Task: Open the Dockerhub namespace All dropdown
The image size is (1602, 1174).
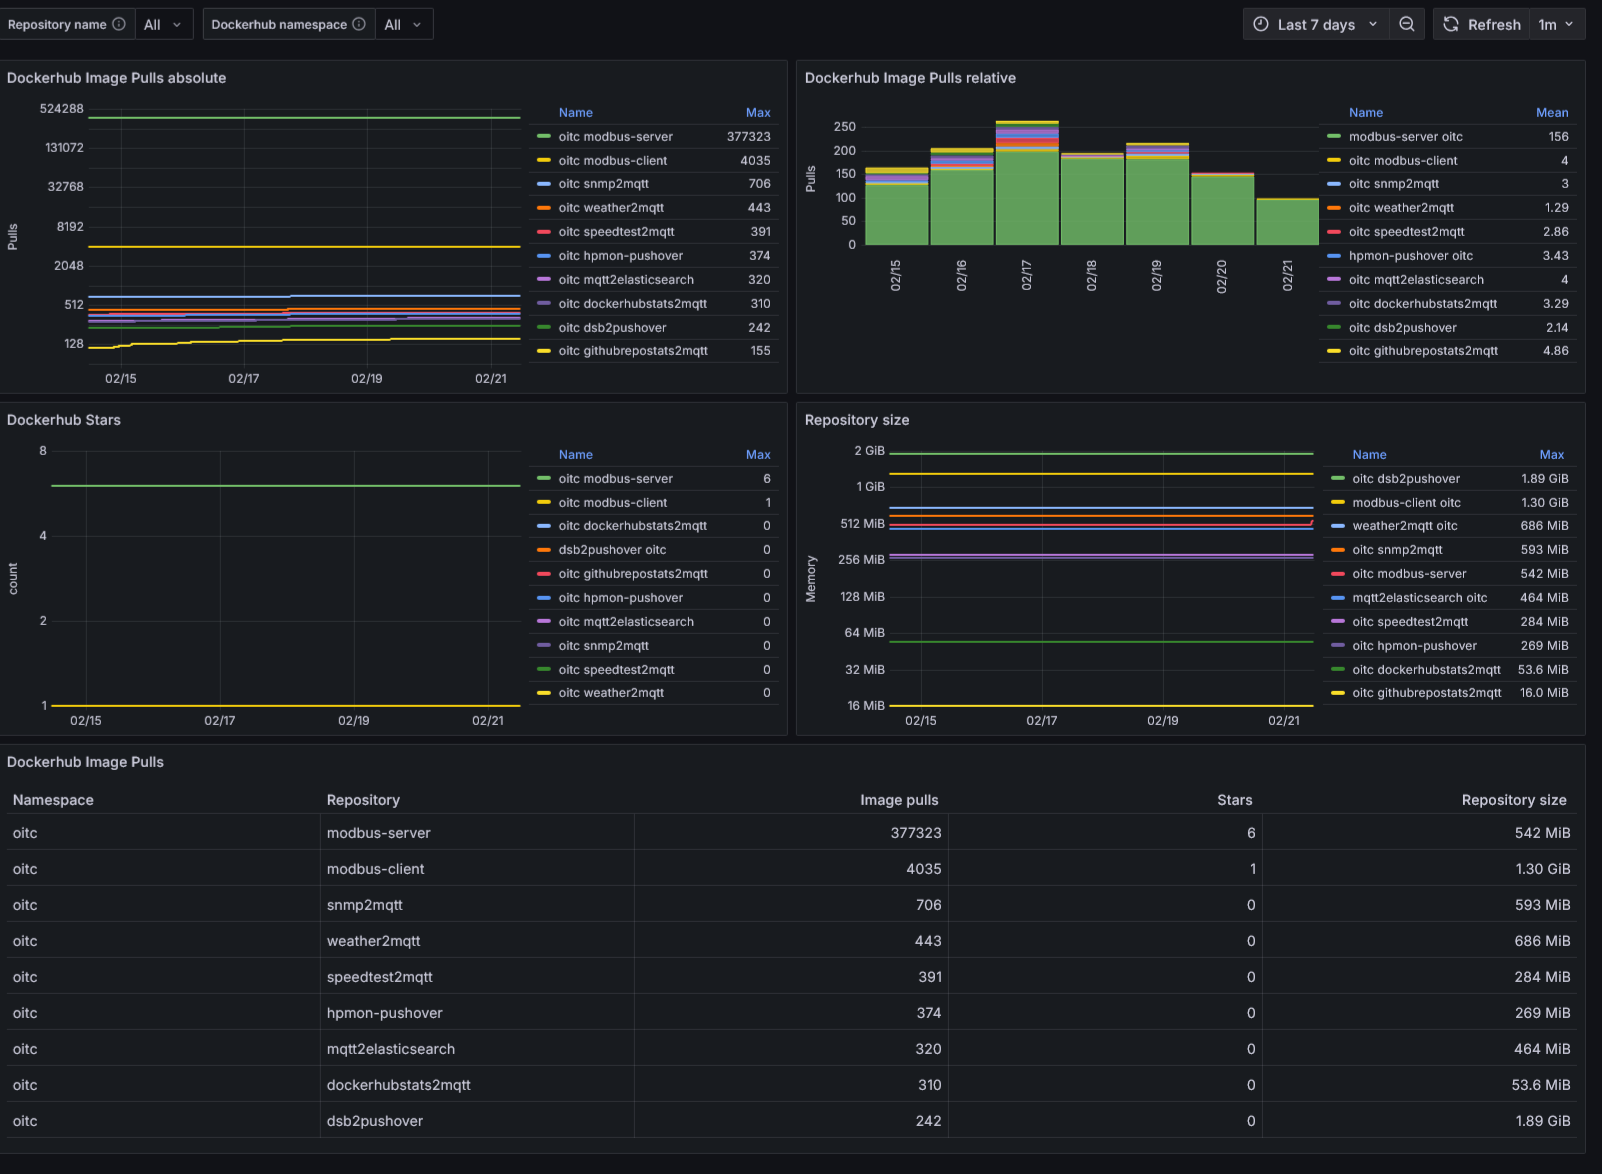Action: point(403,24)
